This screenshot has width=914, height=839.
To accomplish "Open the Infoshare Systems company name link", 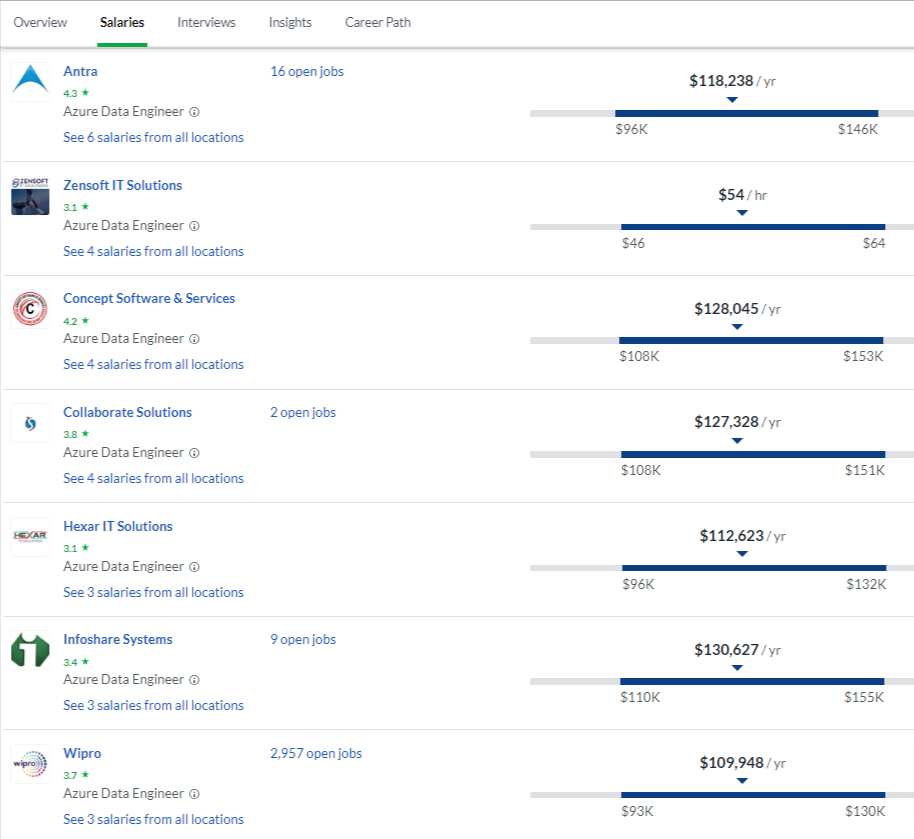I will point(118,640).
